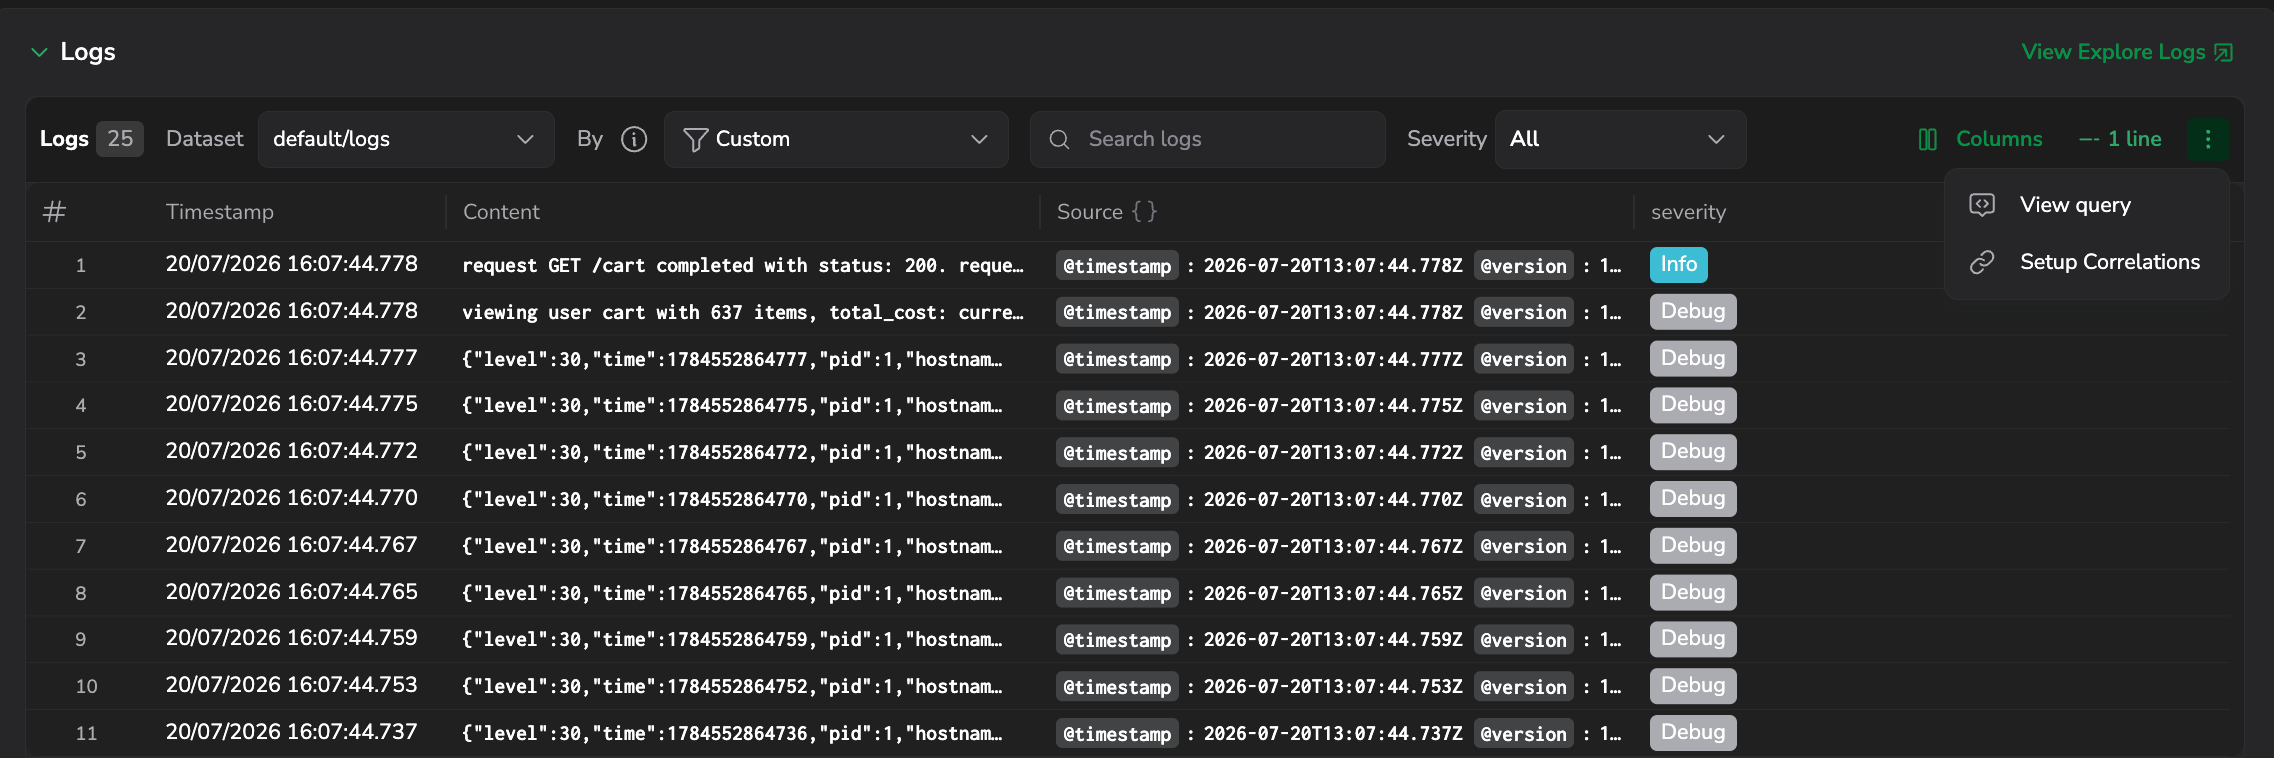Image resolution: width=2274 pixels, height=758 pixels.
Task: Click the info icon next to By
Action: tap(634, 139)
